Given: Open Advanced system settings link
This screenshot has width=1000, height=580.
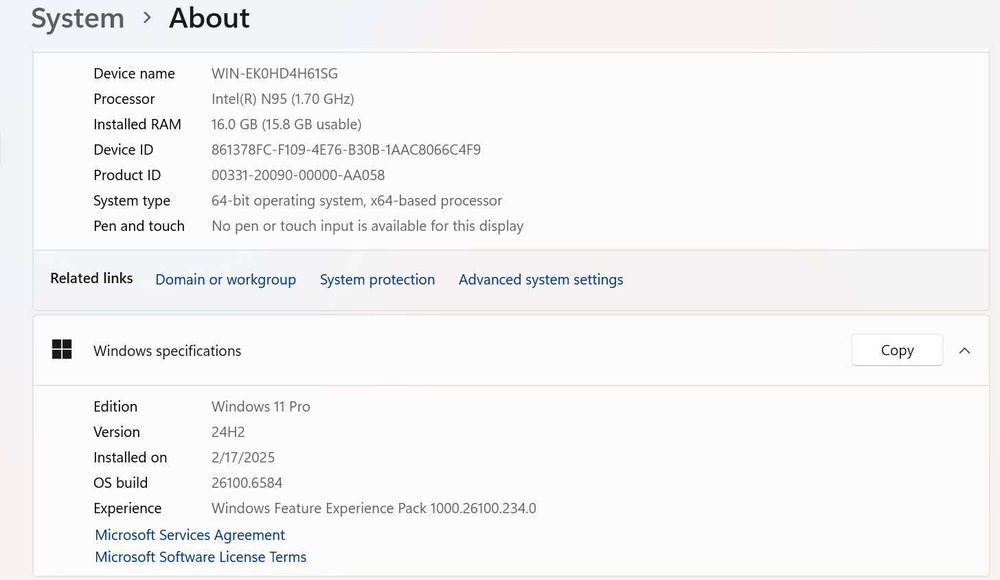Looking at the screenshot, I should 540,280.
